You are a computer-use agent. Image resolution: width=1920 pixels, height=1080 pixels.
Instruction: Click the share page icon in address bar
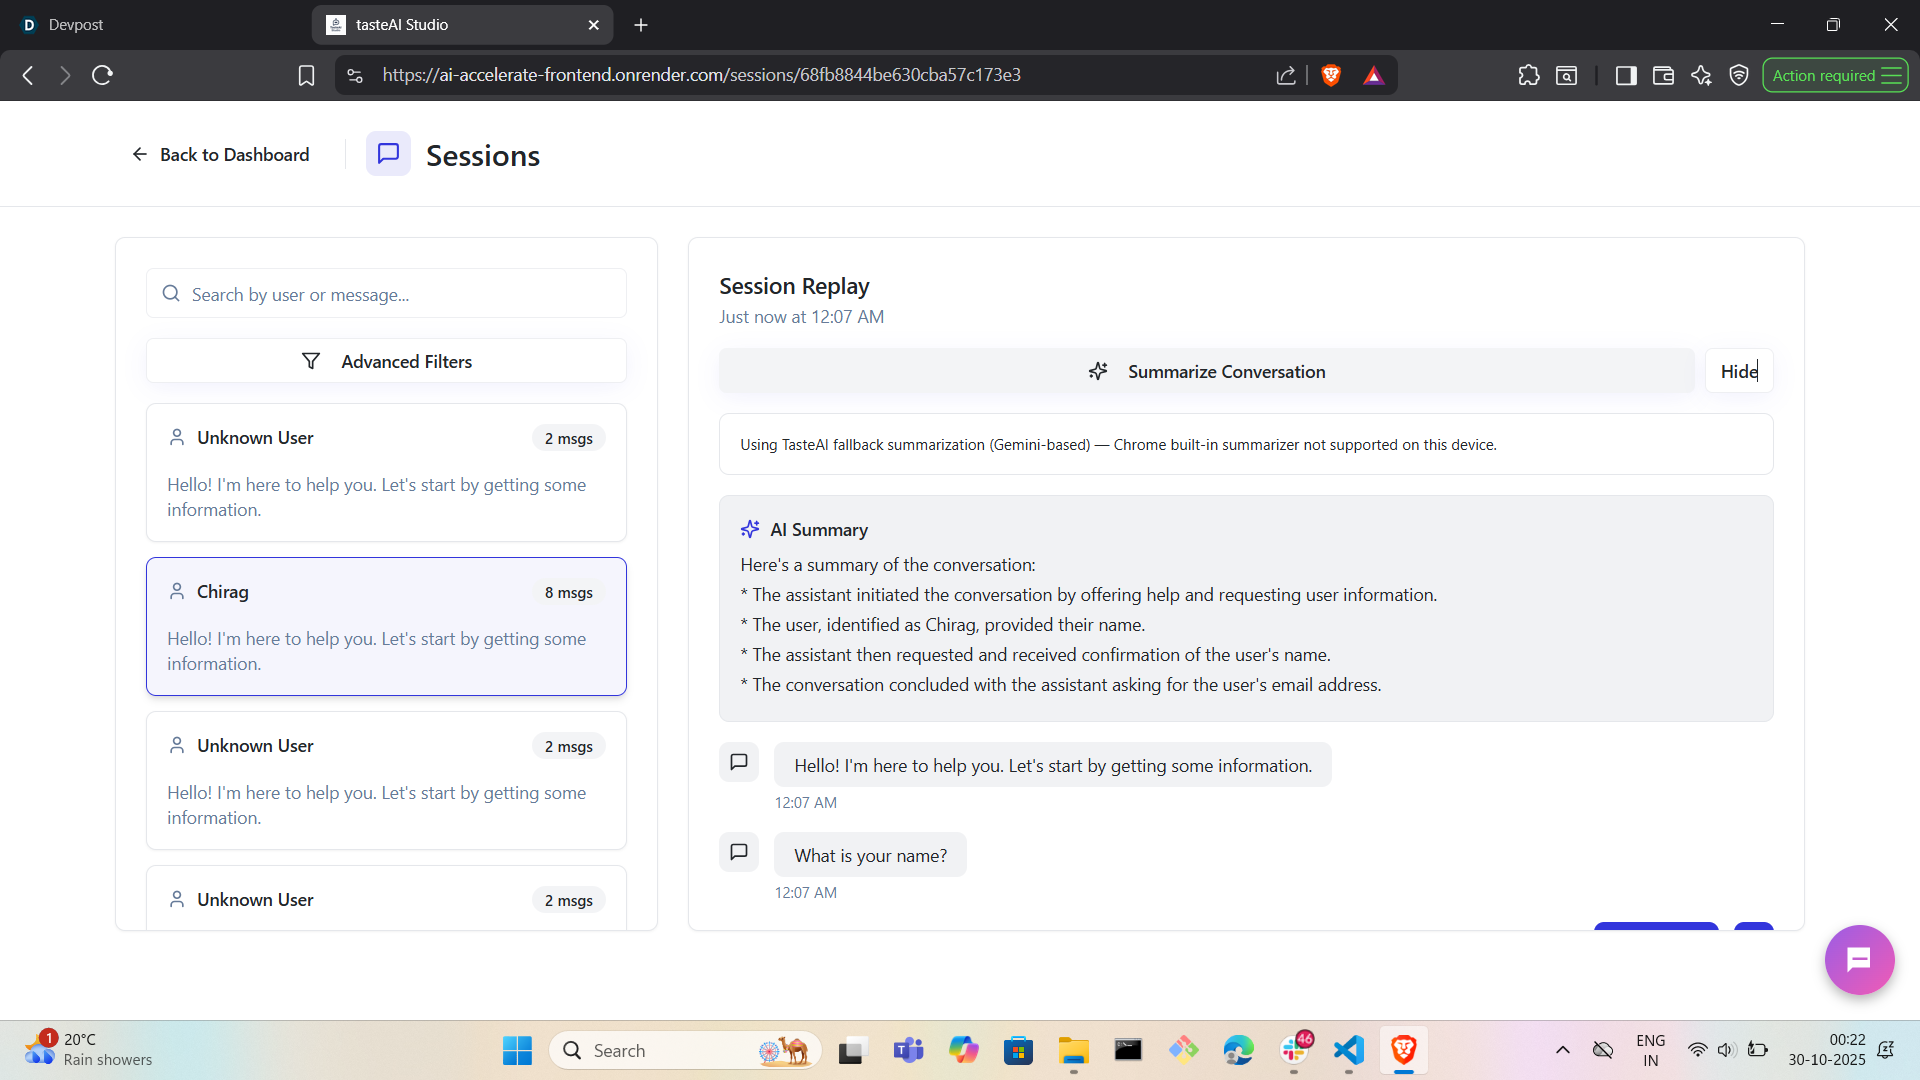pos(1286,75)
